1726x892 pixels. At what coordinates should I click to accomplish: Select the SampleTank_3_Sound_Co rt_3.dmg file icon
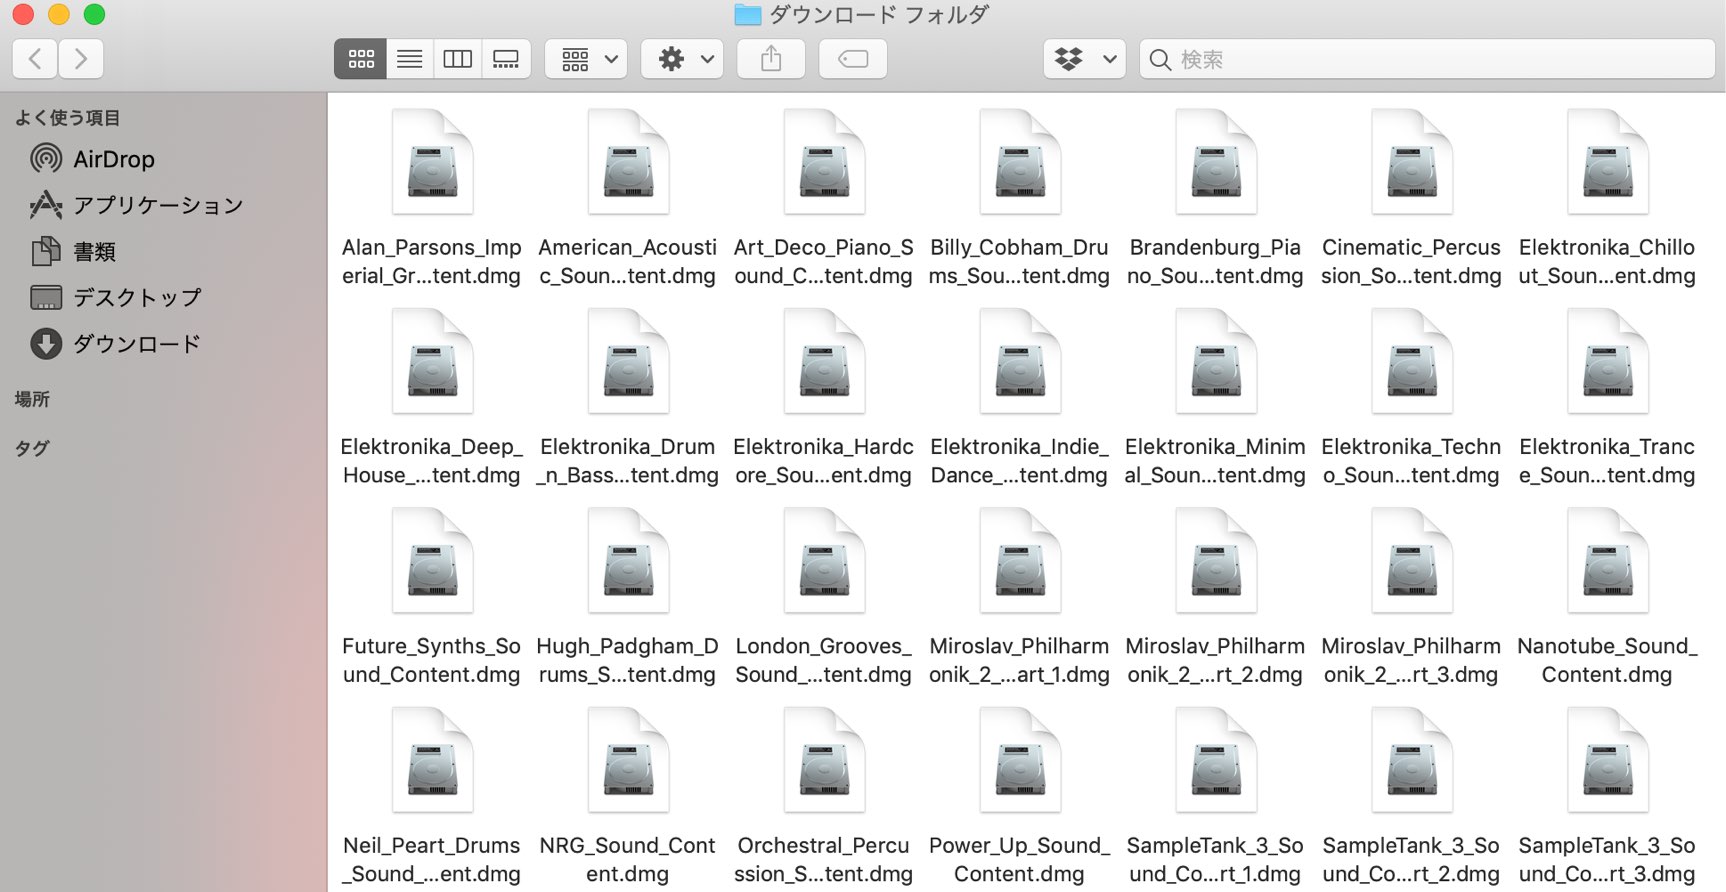coord(1608,760)
